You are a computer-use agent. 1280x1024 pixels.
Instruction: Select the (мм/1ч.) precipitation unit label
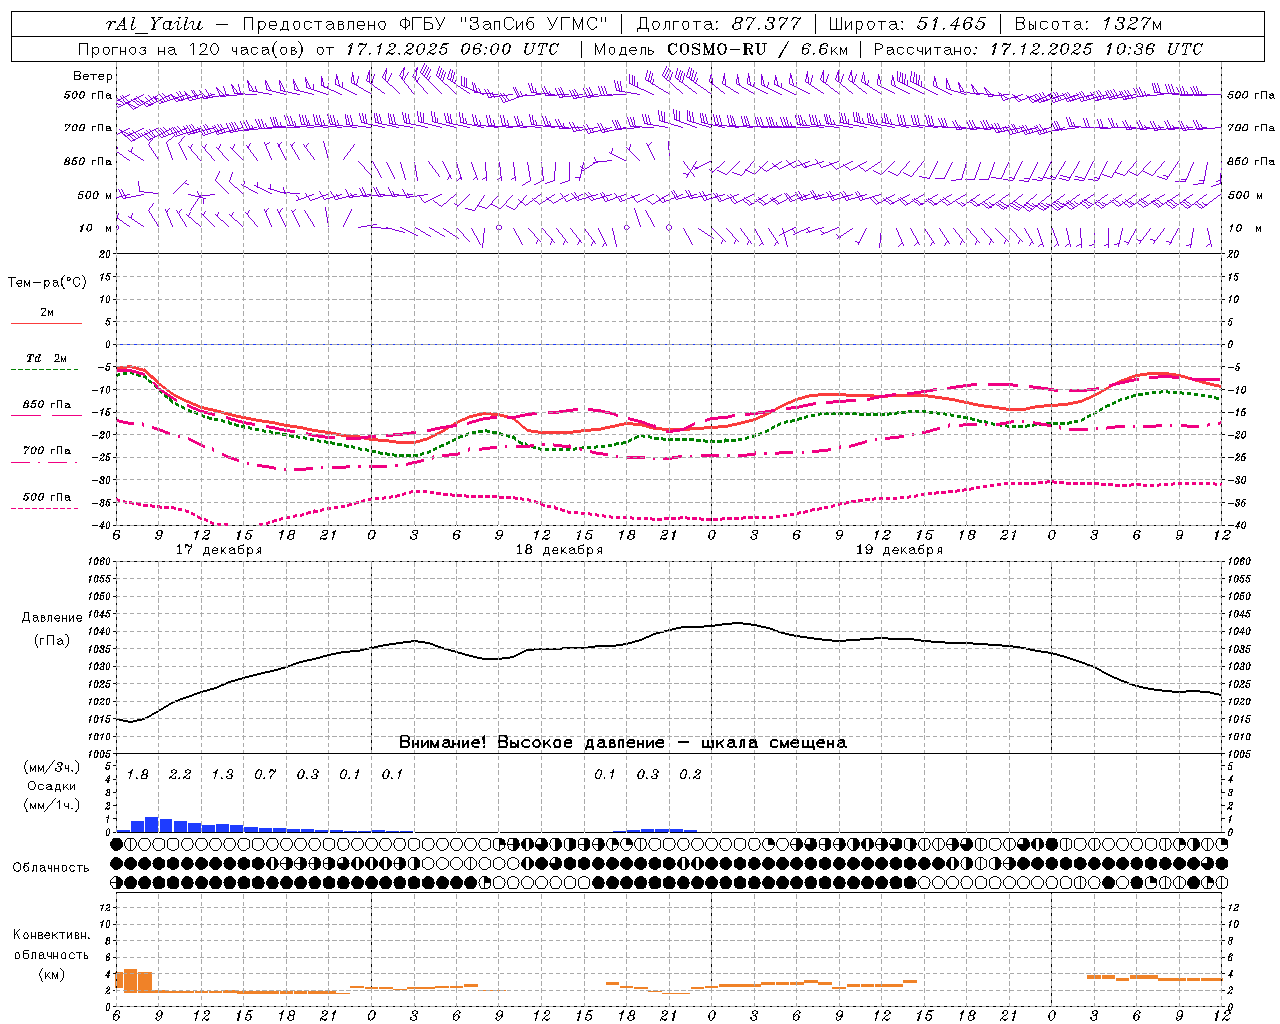(x=52, y=805)
